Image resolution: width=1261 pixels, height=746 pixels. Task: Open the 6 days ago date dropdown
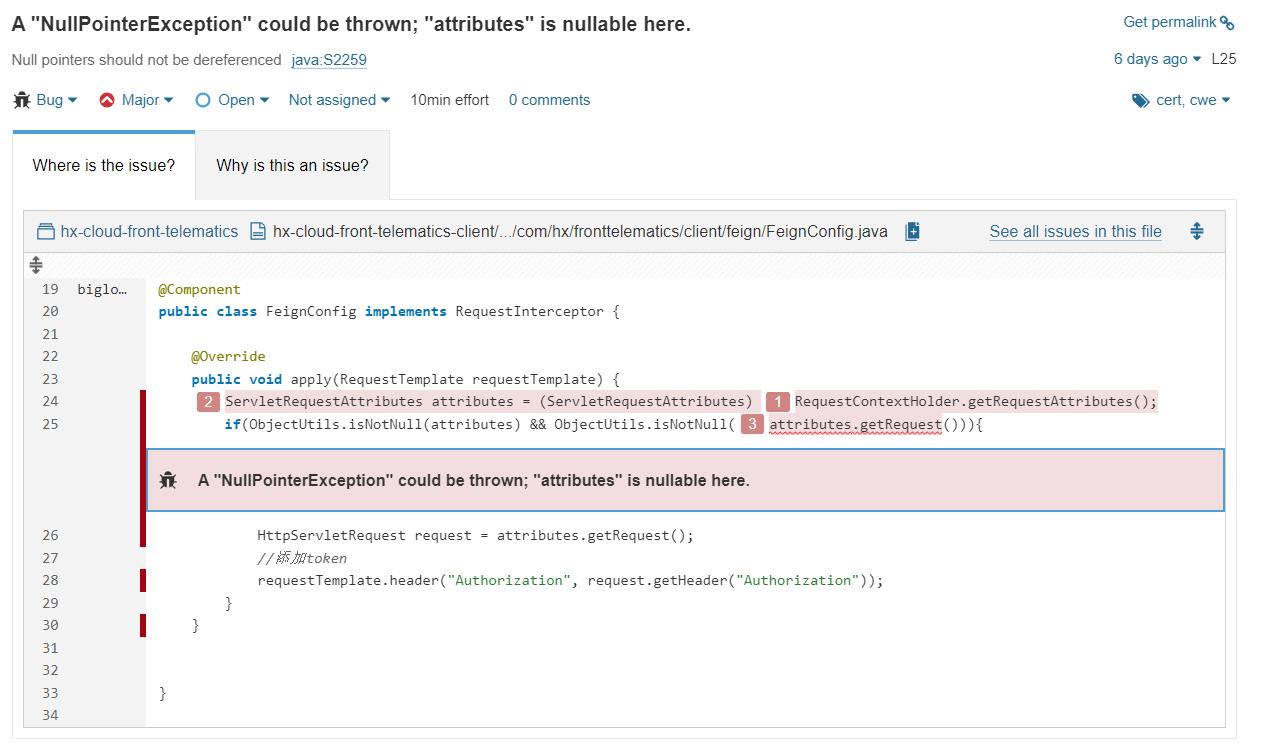pyautogui.click(x=1158, y=59)
